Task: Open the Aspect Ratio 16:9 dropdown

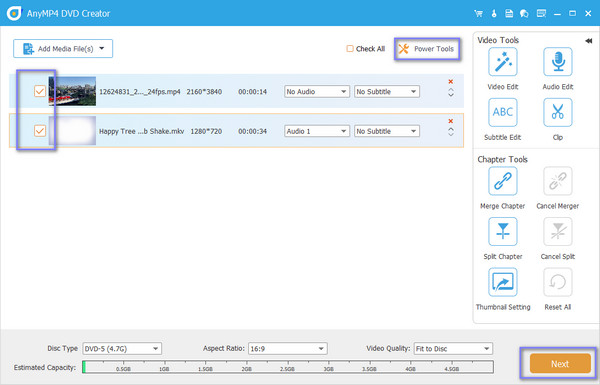Action: click(x=287, y=349)
